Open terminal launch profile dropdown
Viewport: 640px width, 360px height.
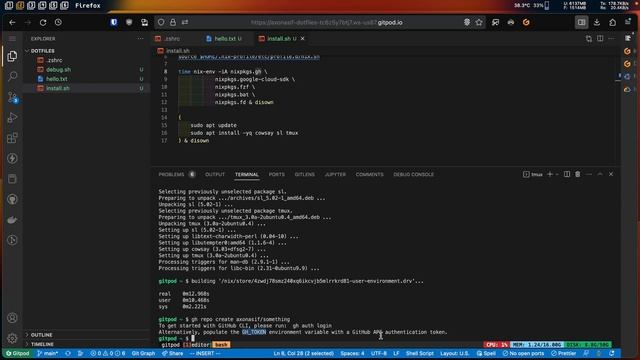[557, 174]
